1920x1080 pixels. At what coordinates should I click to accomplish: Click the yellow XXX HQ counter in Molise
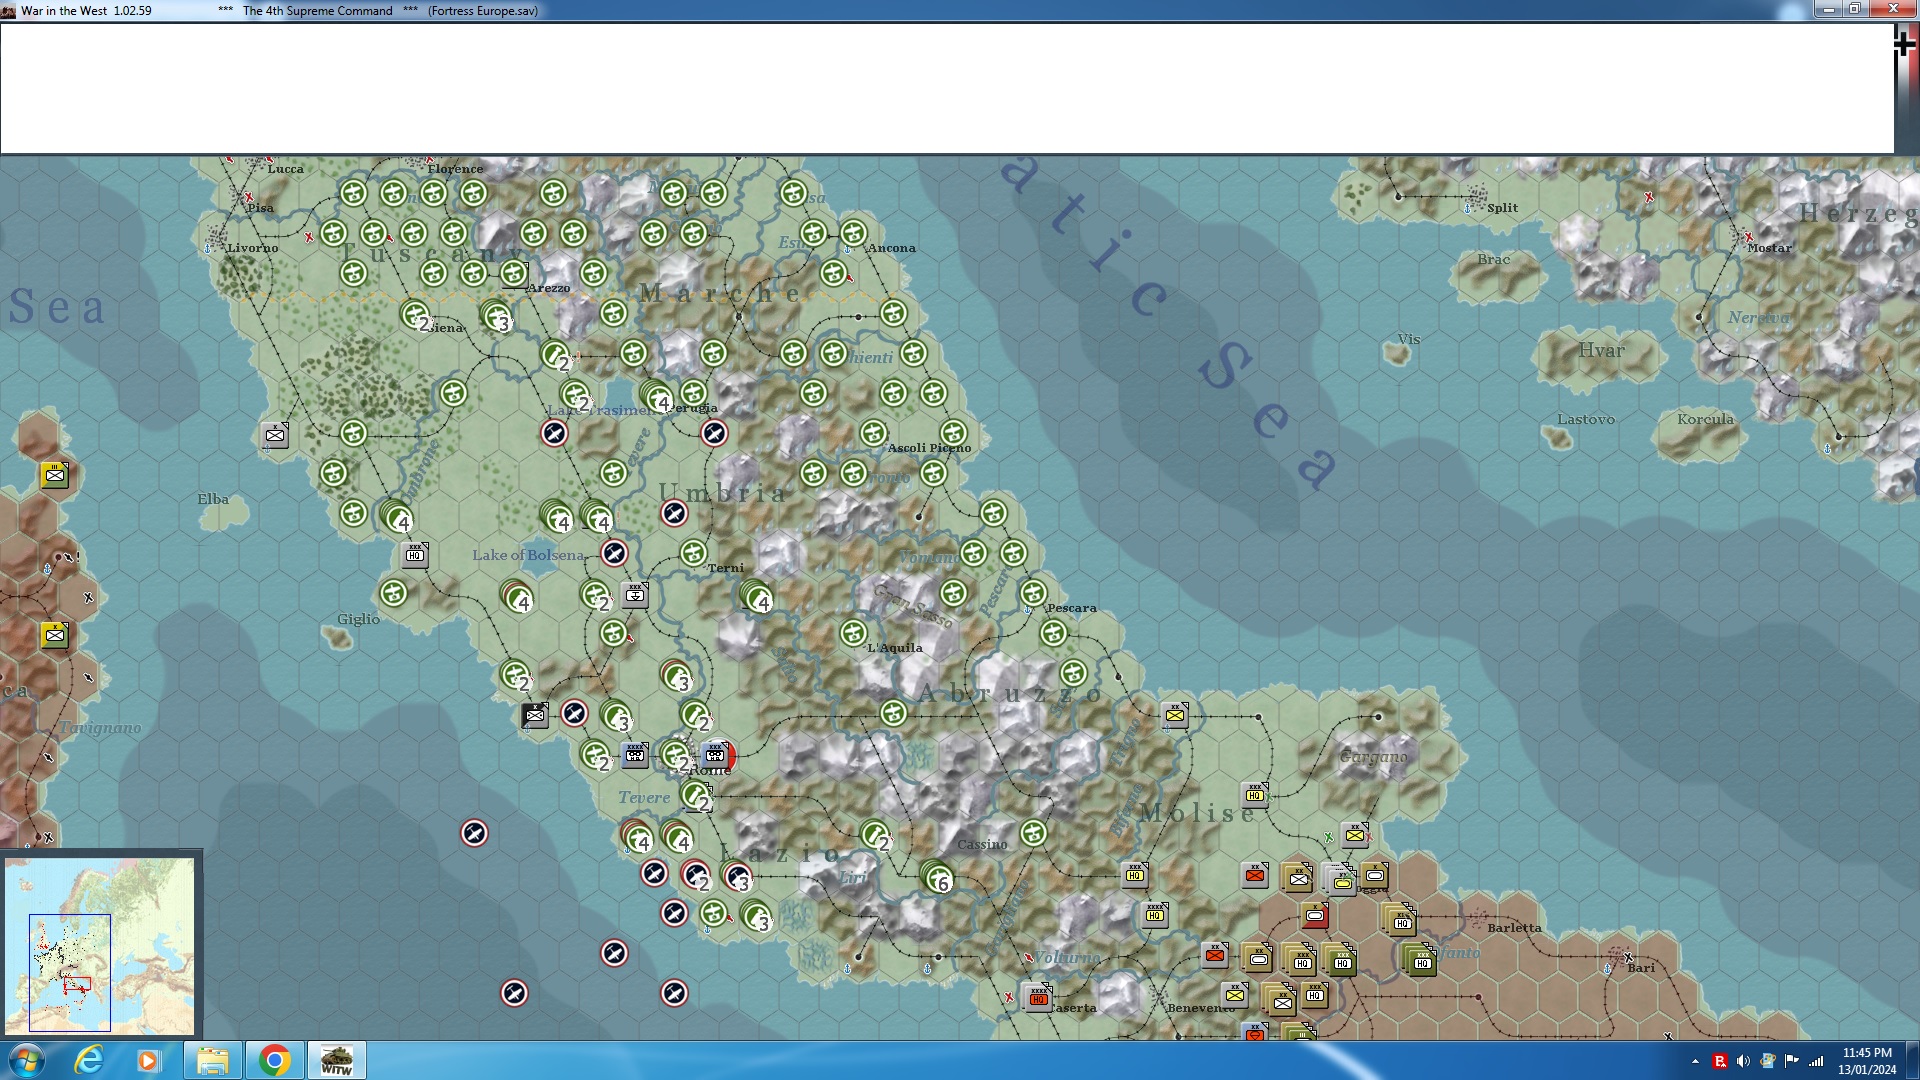click(1255, 795)
